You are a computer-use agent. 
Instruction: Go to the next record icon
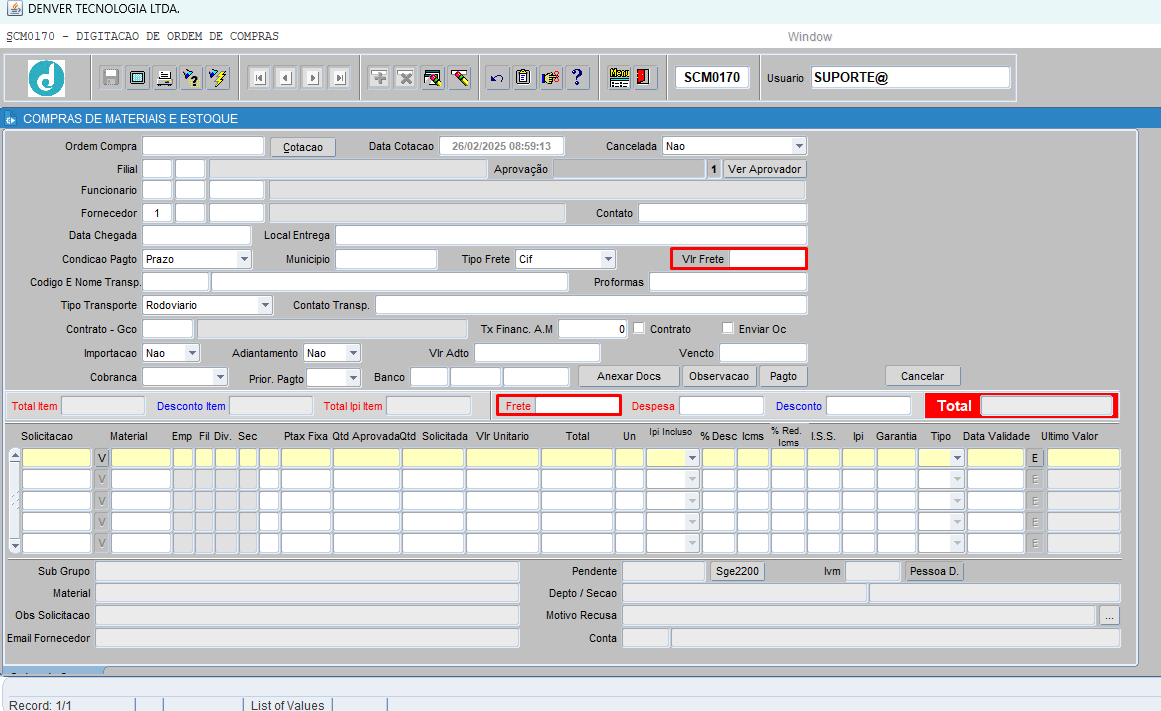312,78
